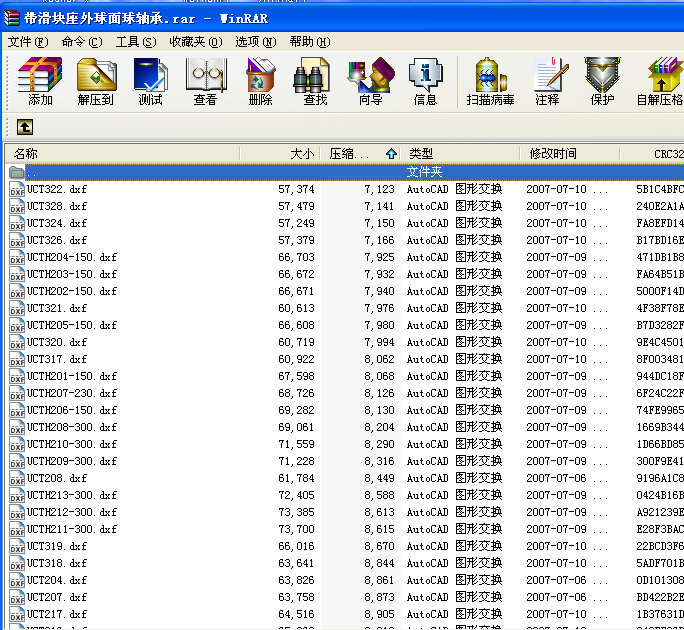The width and height of the screenshot is (684, 630).
Task: Click DXF file icon of UCT321.dxf
Action: point(17,308)
